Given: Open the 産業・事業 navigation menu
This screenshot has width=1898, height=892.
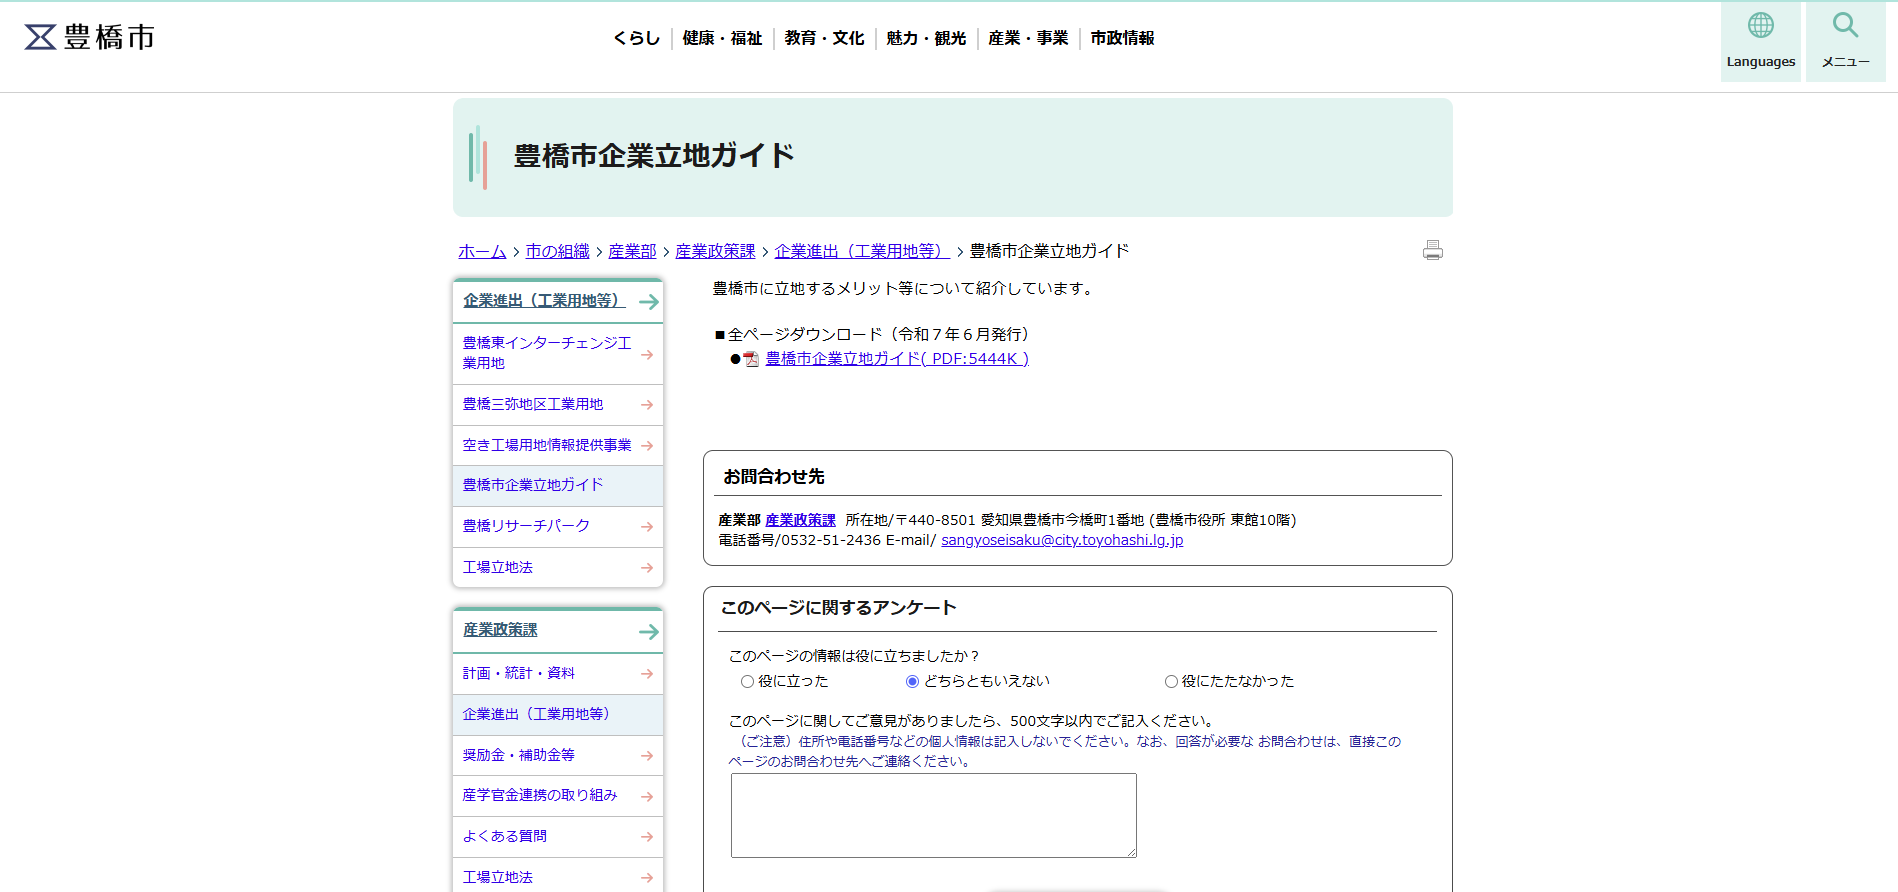Looking at the screenshot, I should [1028, 38].
